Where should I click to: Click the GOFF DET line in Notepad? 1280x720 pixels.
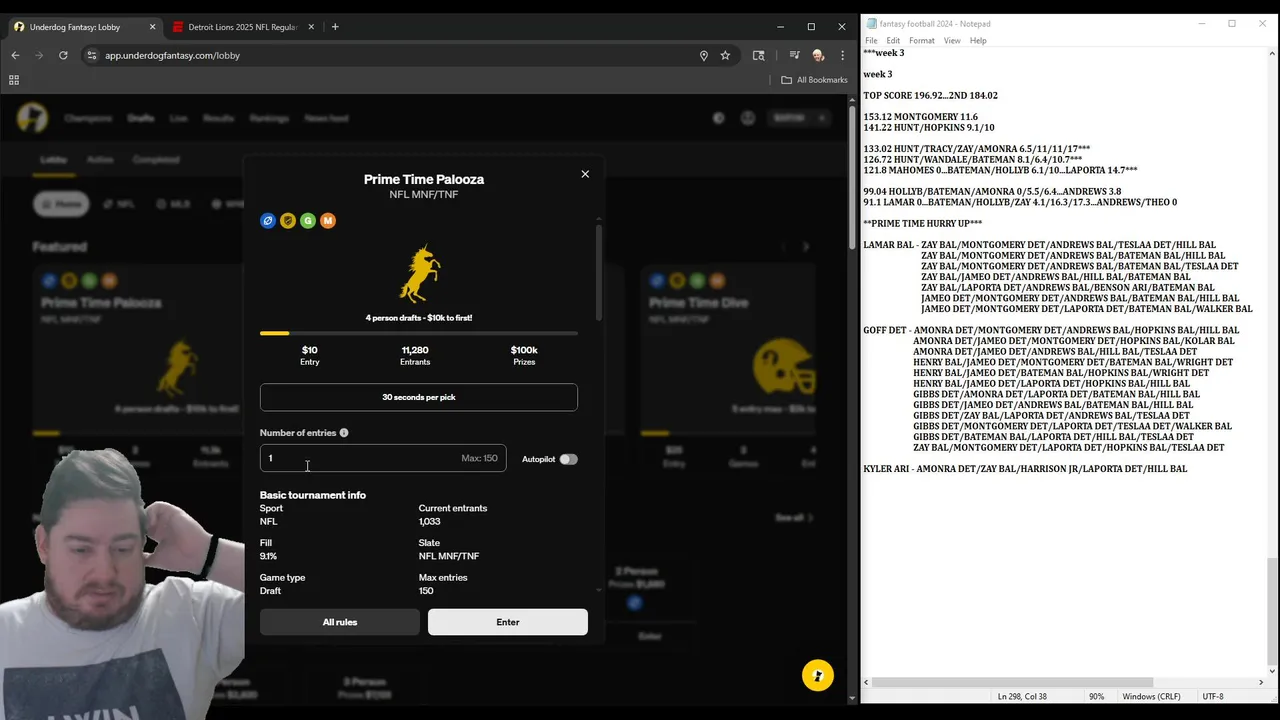click(1051, 330)
